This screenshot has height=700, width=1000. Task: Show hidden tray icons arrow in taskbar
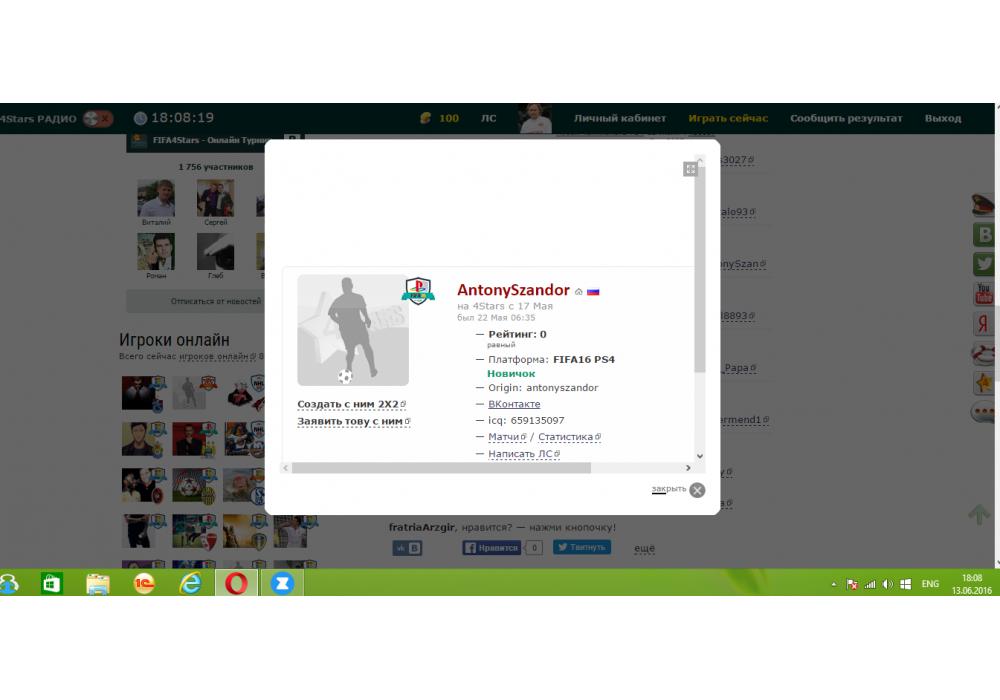[834, 584]
